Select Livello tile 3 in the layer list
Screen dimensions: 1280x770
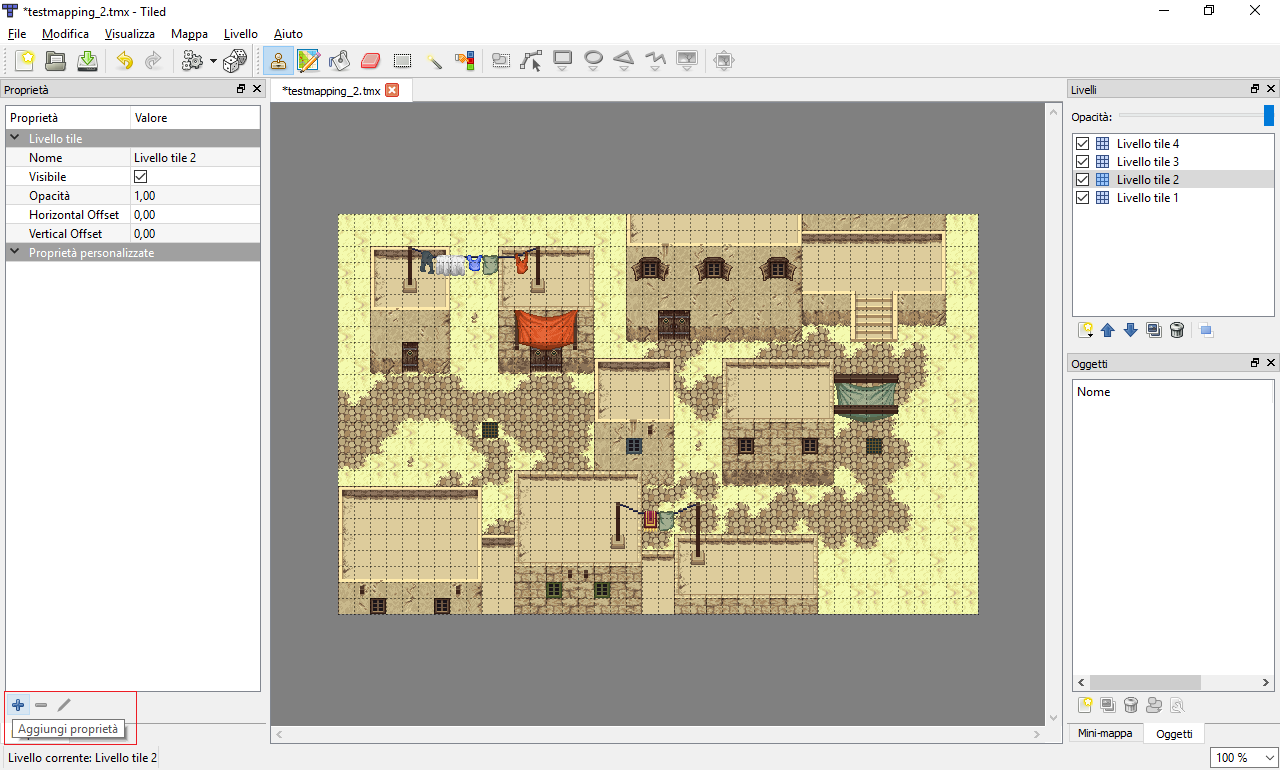point(1147,162)
